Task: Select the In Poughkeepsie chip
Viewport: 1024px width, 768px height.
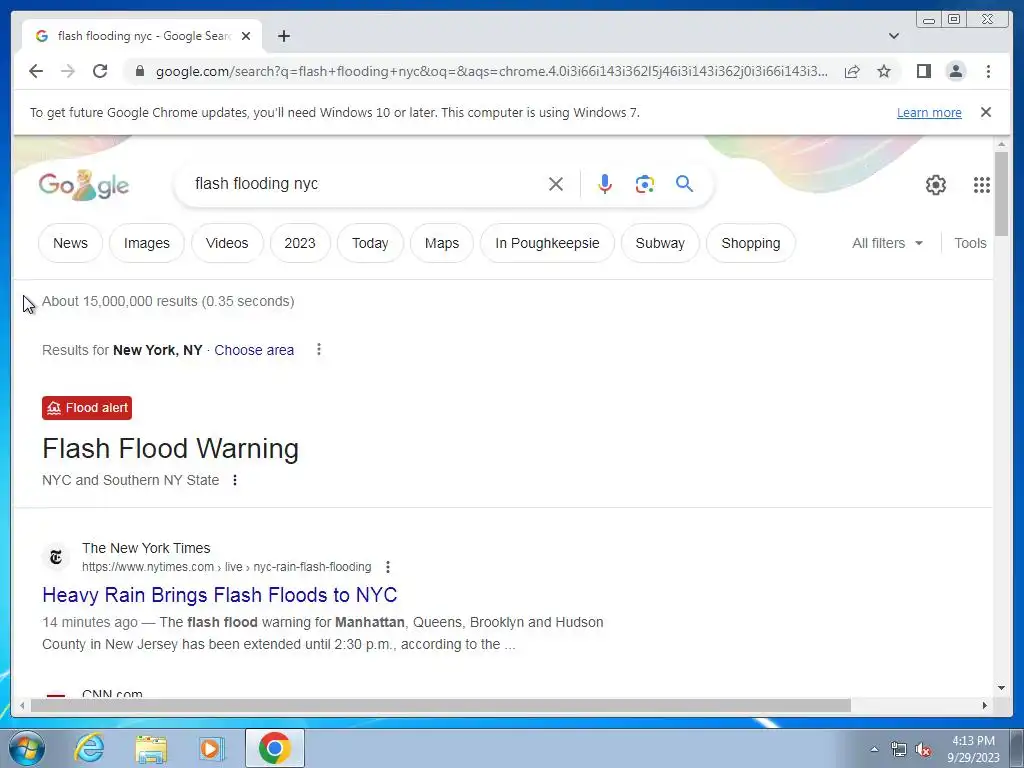Action: click(547, 243)
